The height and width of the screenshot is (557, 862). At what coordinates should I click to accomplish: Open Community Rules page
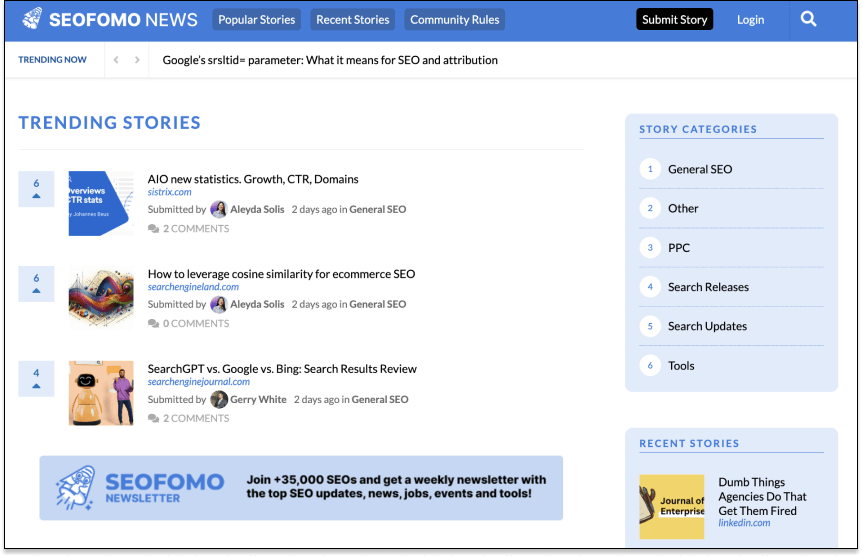click(455, 20)
